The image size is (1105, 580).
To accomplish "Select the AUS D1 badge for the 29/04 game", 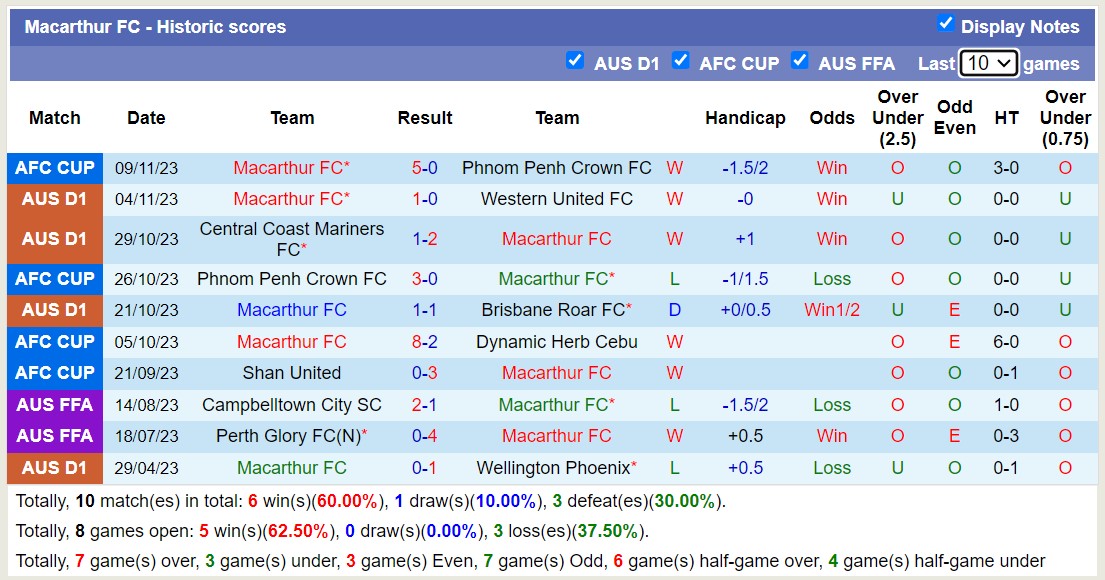I will coord(54,466).
